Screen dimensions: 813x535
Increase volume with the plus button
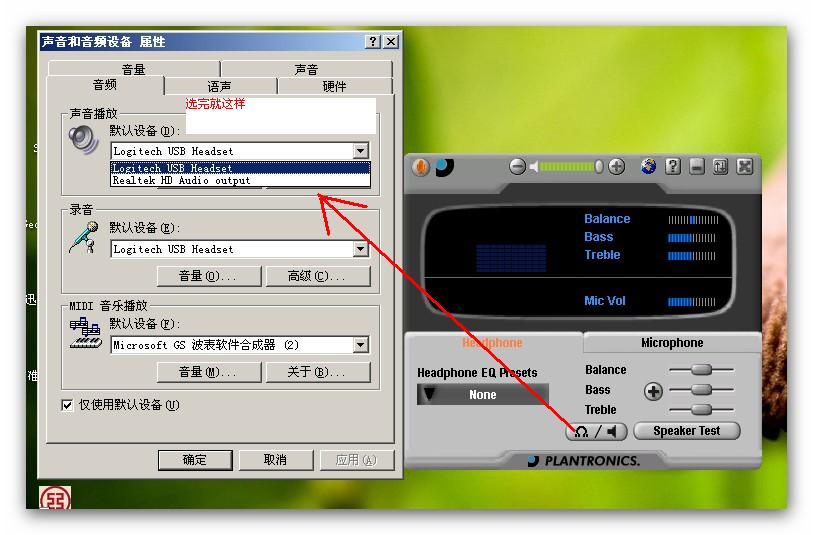point(616,167)
